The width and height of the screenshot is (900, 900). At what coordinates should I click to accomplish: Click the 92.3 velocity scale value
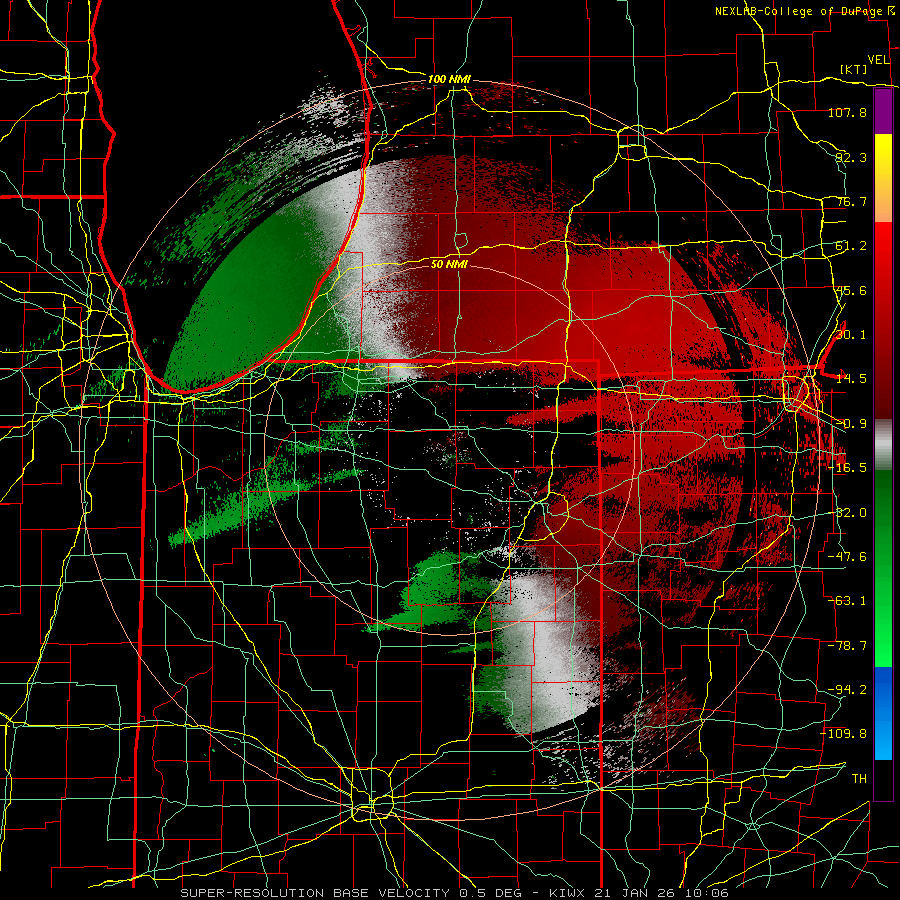click(851, 157)
